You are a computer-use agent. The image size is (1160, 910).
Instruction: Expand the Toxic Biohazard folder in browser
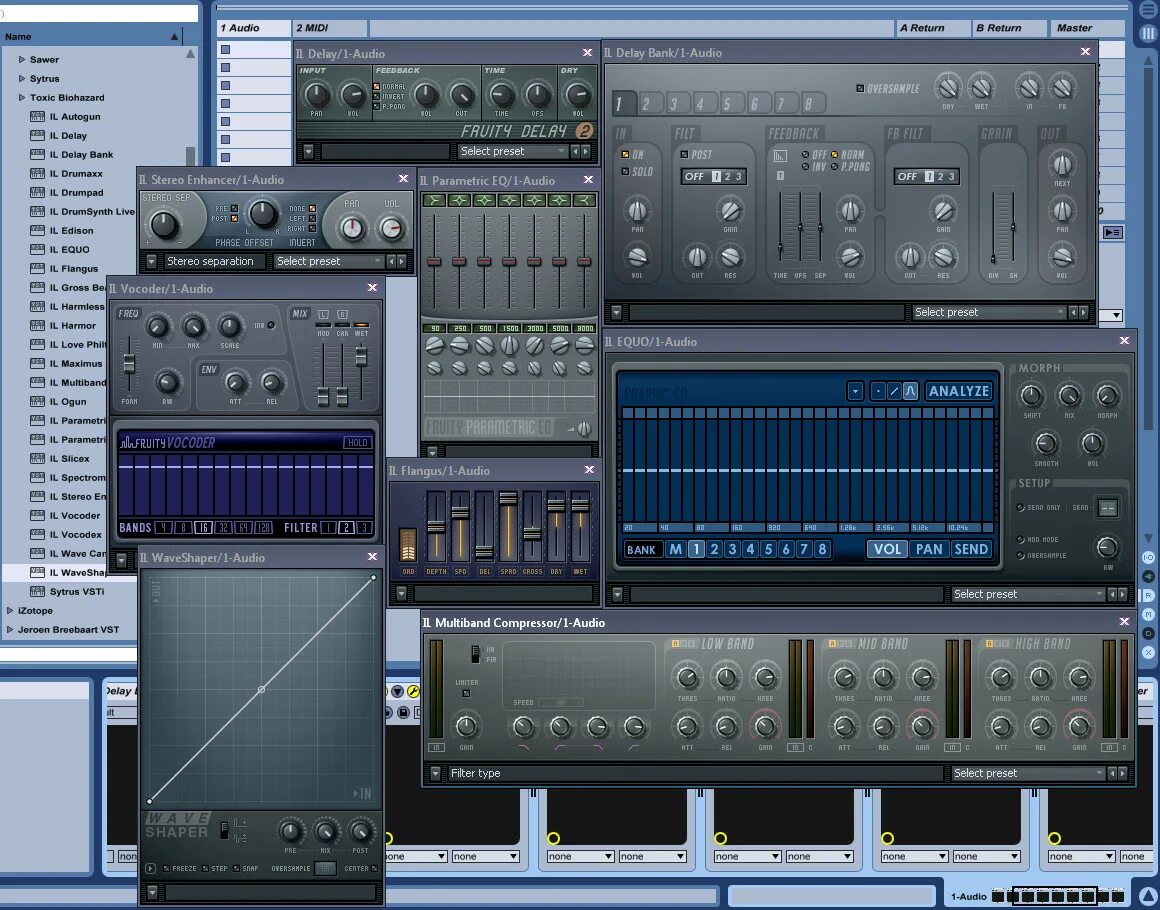pyautogui.click(x=21, y=97)
